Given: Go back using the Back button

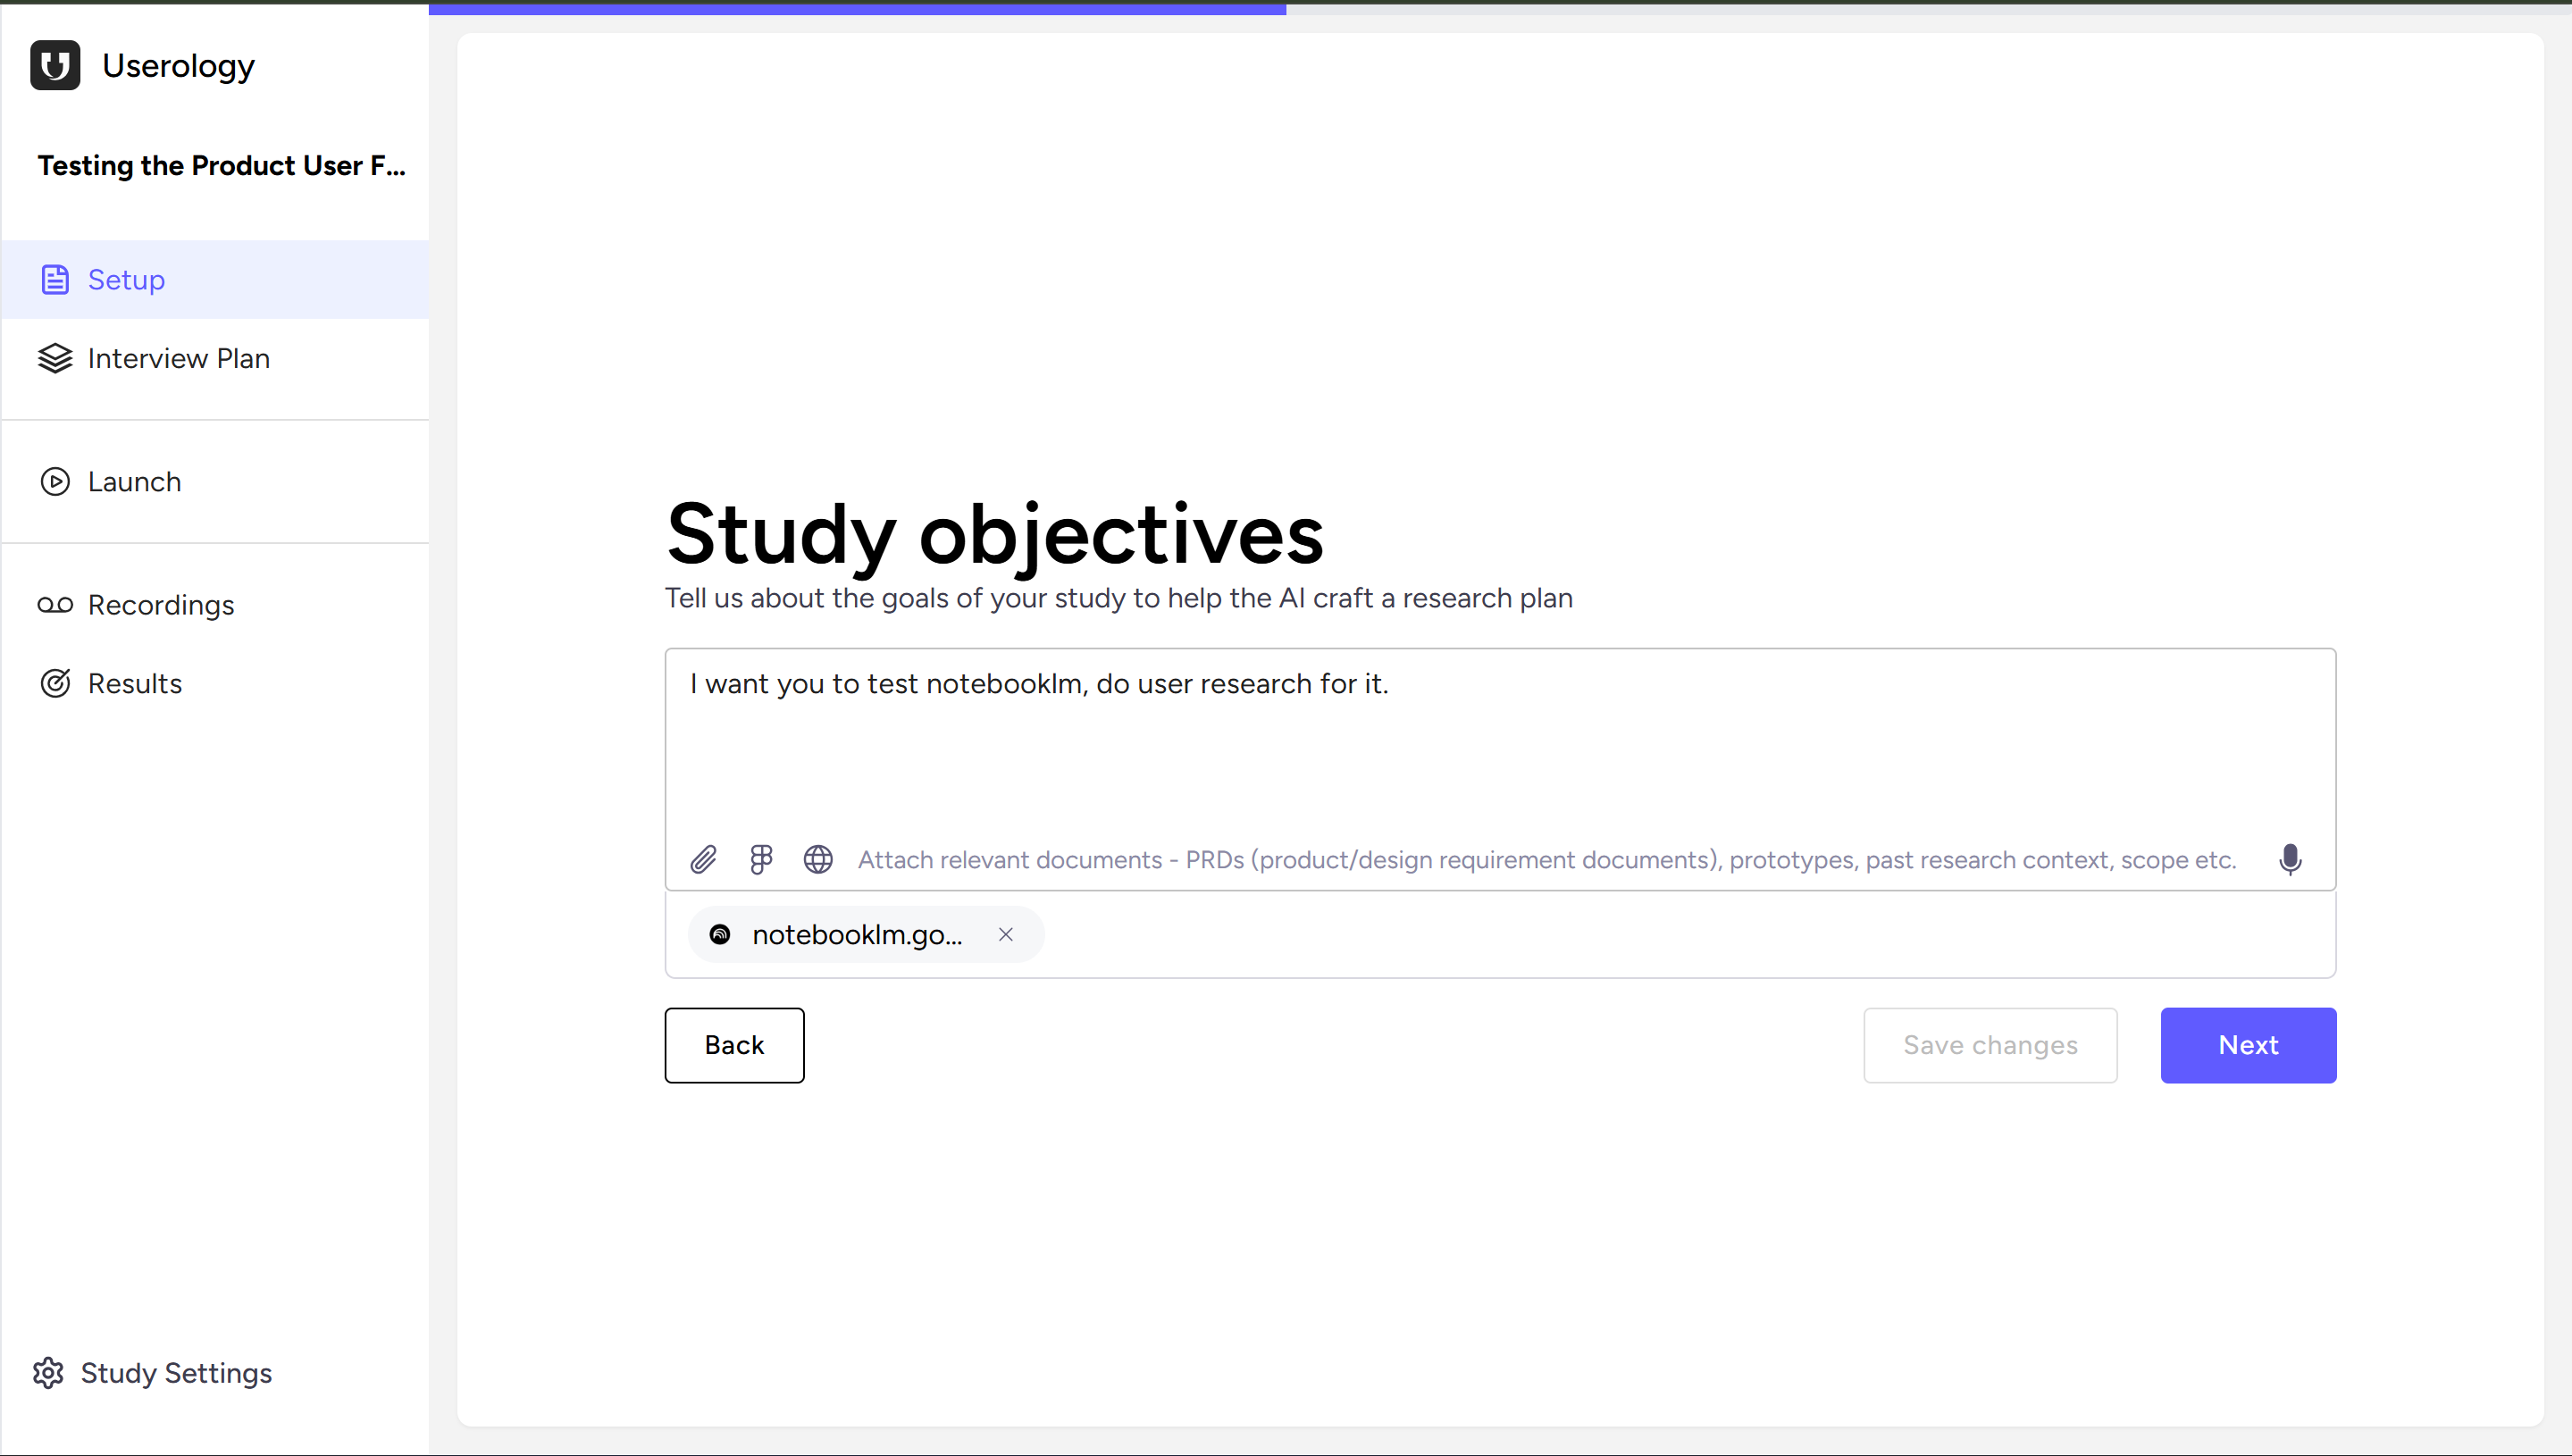Looking at the screenshot, I should coord(733,1045).
